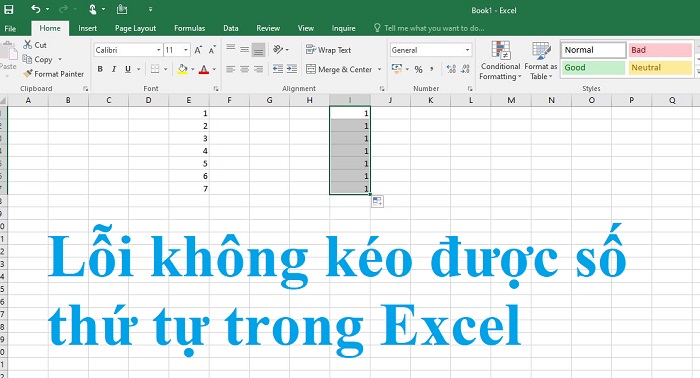Open the Merge & Center dropdown arrow
Image resolution: width=700 pixels, height=378 pixels.
tap(379, 69)
